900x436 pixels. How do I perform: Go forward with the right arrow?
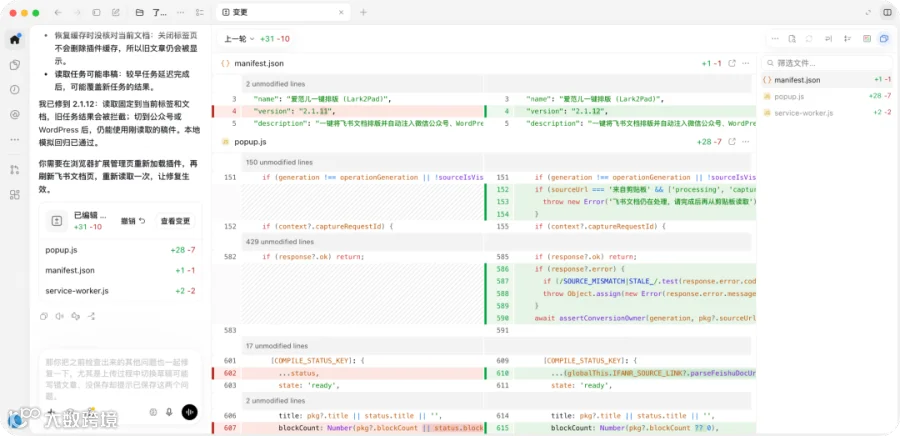click(77, 12)
